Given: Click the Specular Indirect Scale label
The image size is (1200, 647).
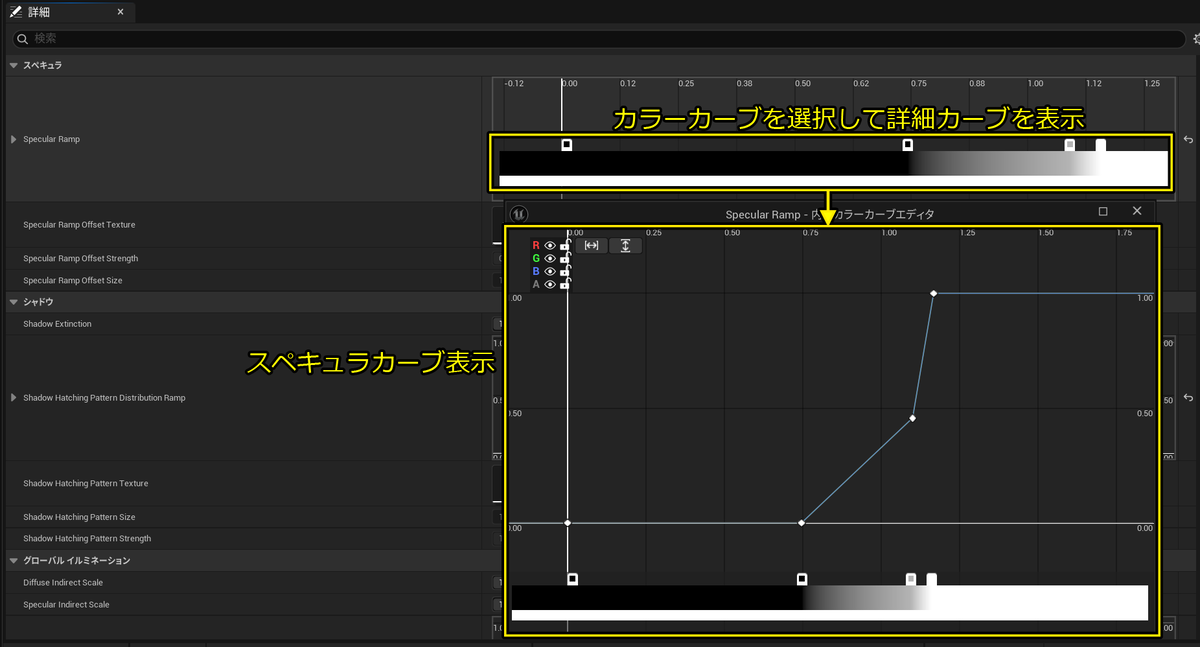Looking at the screenshot, I should coord(66,605).
